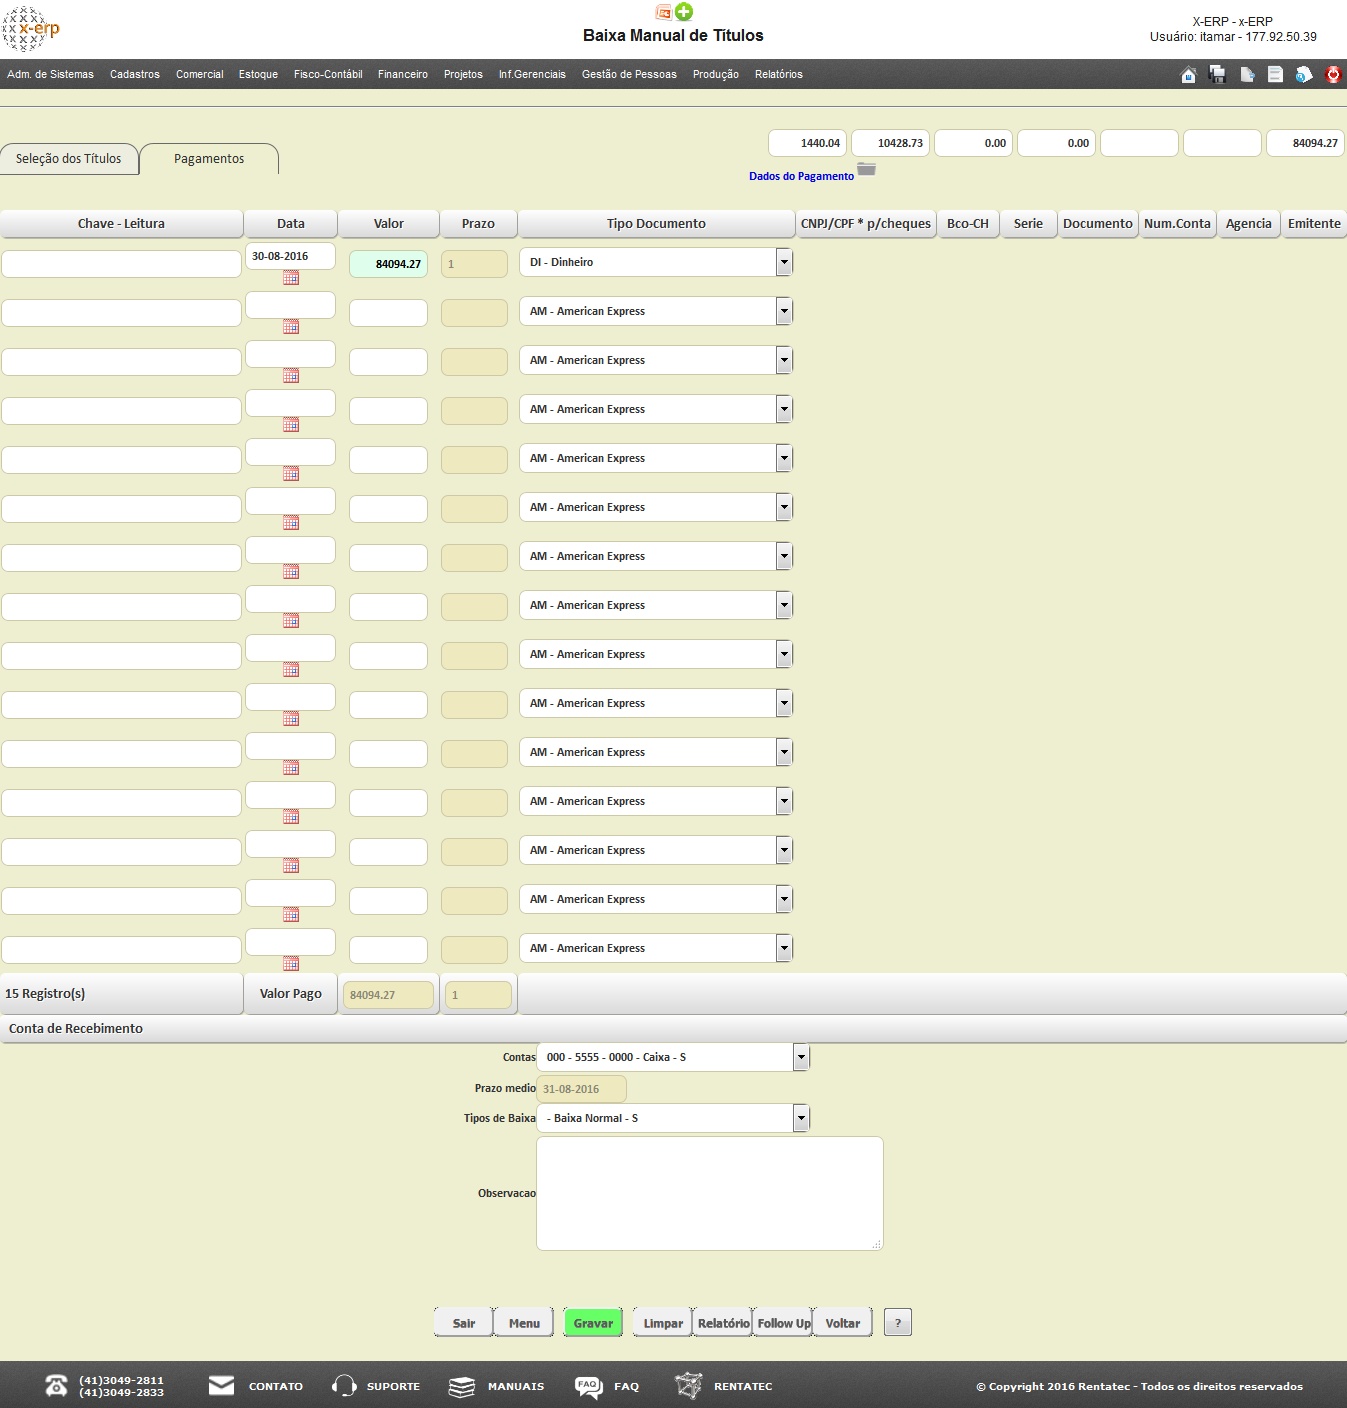
Task: Click the Chave - Leitura field beside 30-08-2016
Action: 121,264
